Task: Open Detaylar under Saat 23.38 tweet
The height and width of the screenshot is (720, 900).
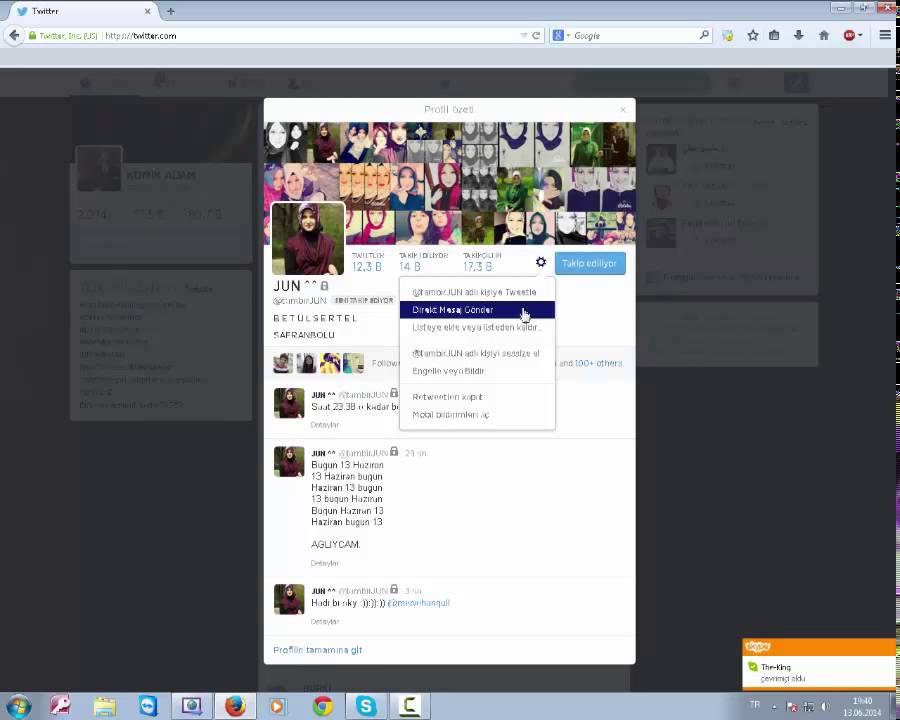Action: click(x=324, y=425)
